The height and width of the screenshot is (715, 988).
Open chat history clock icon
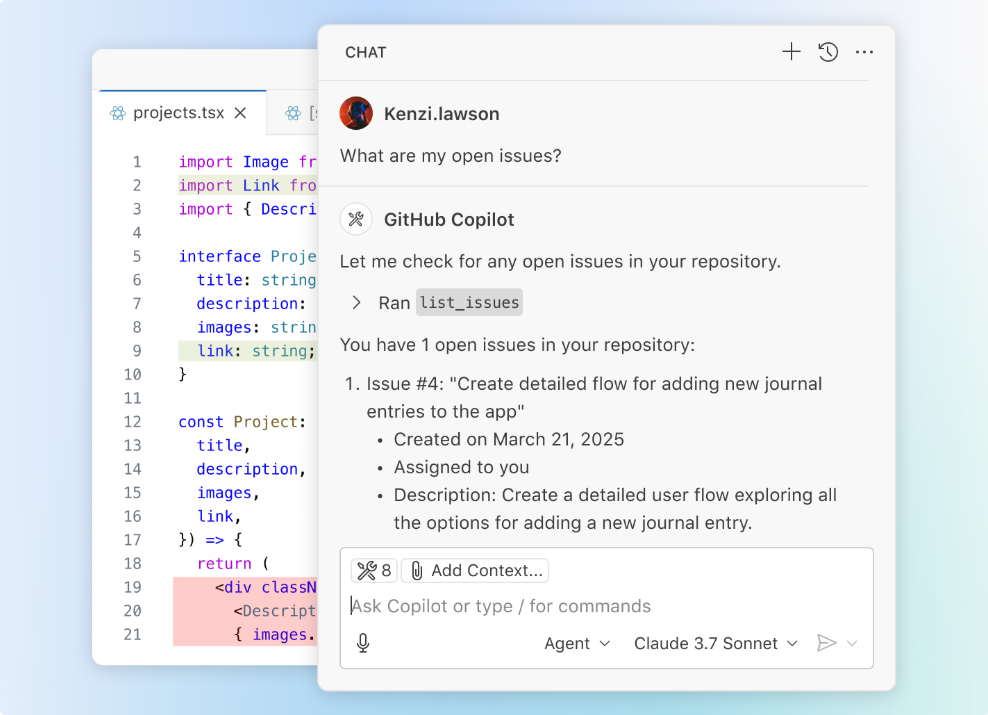pos(828,52)
